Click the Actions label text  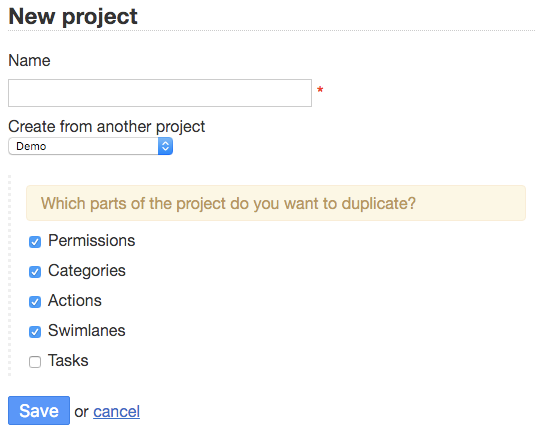point(75,301)
